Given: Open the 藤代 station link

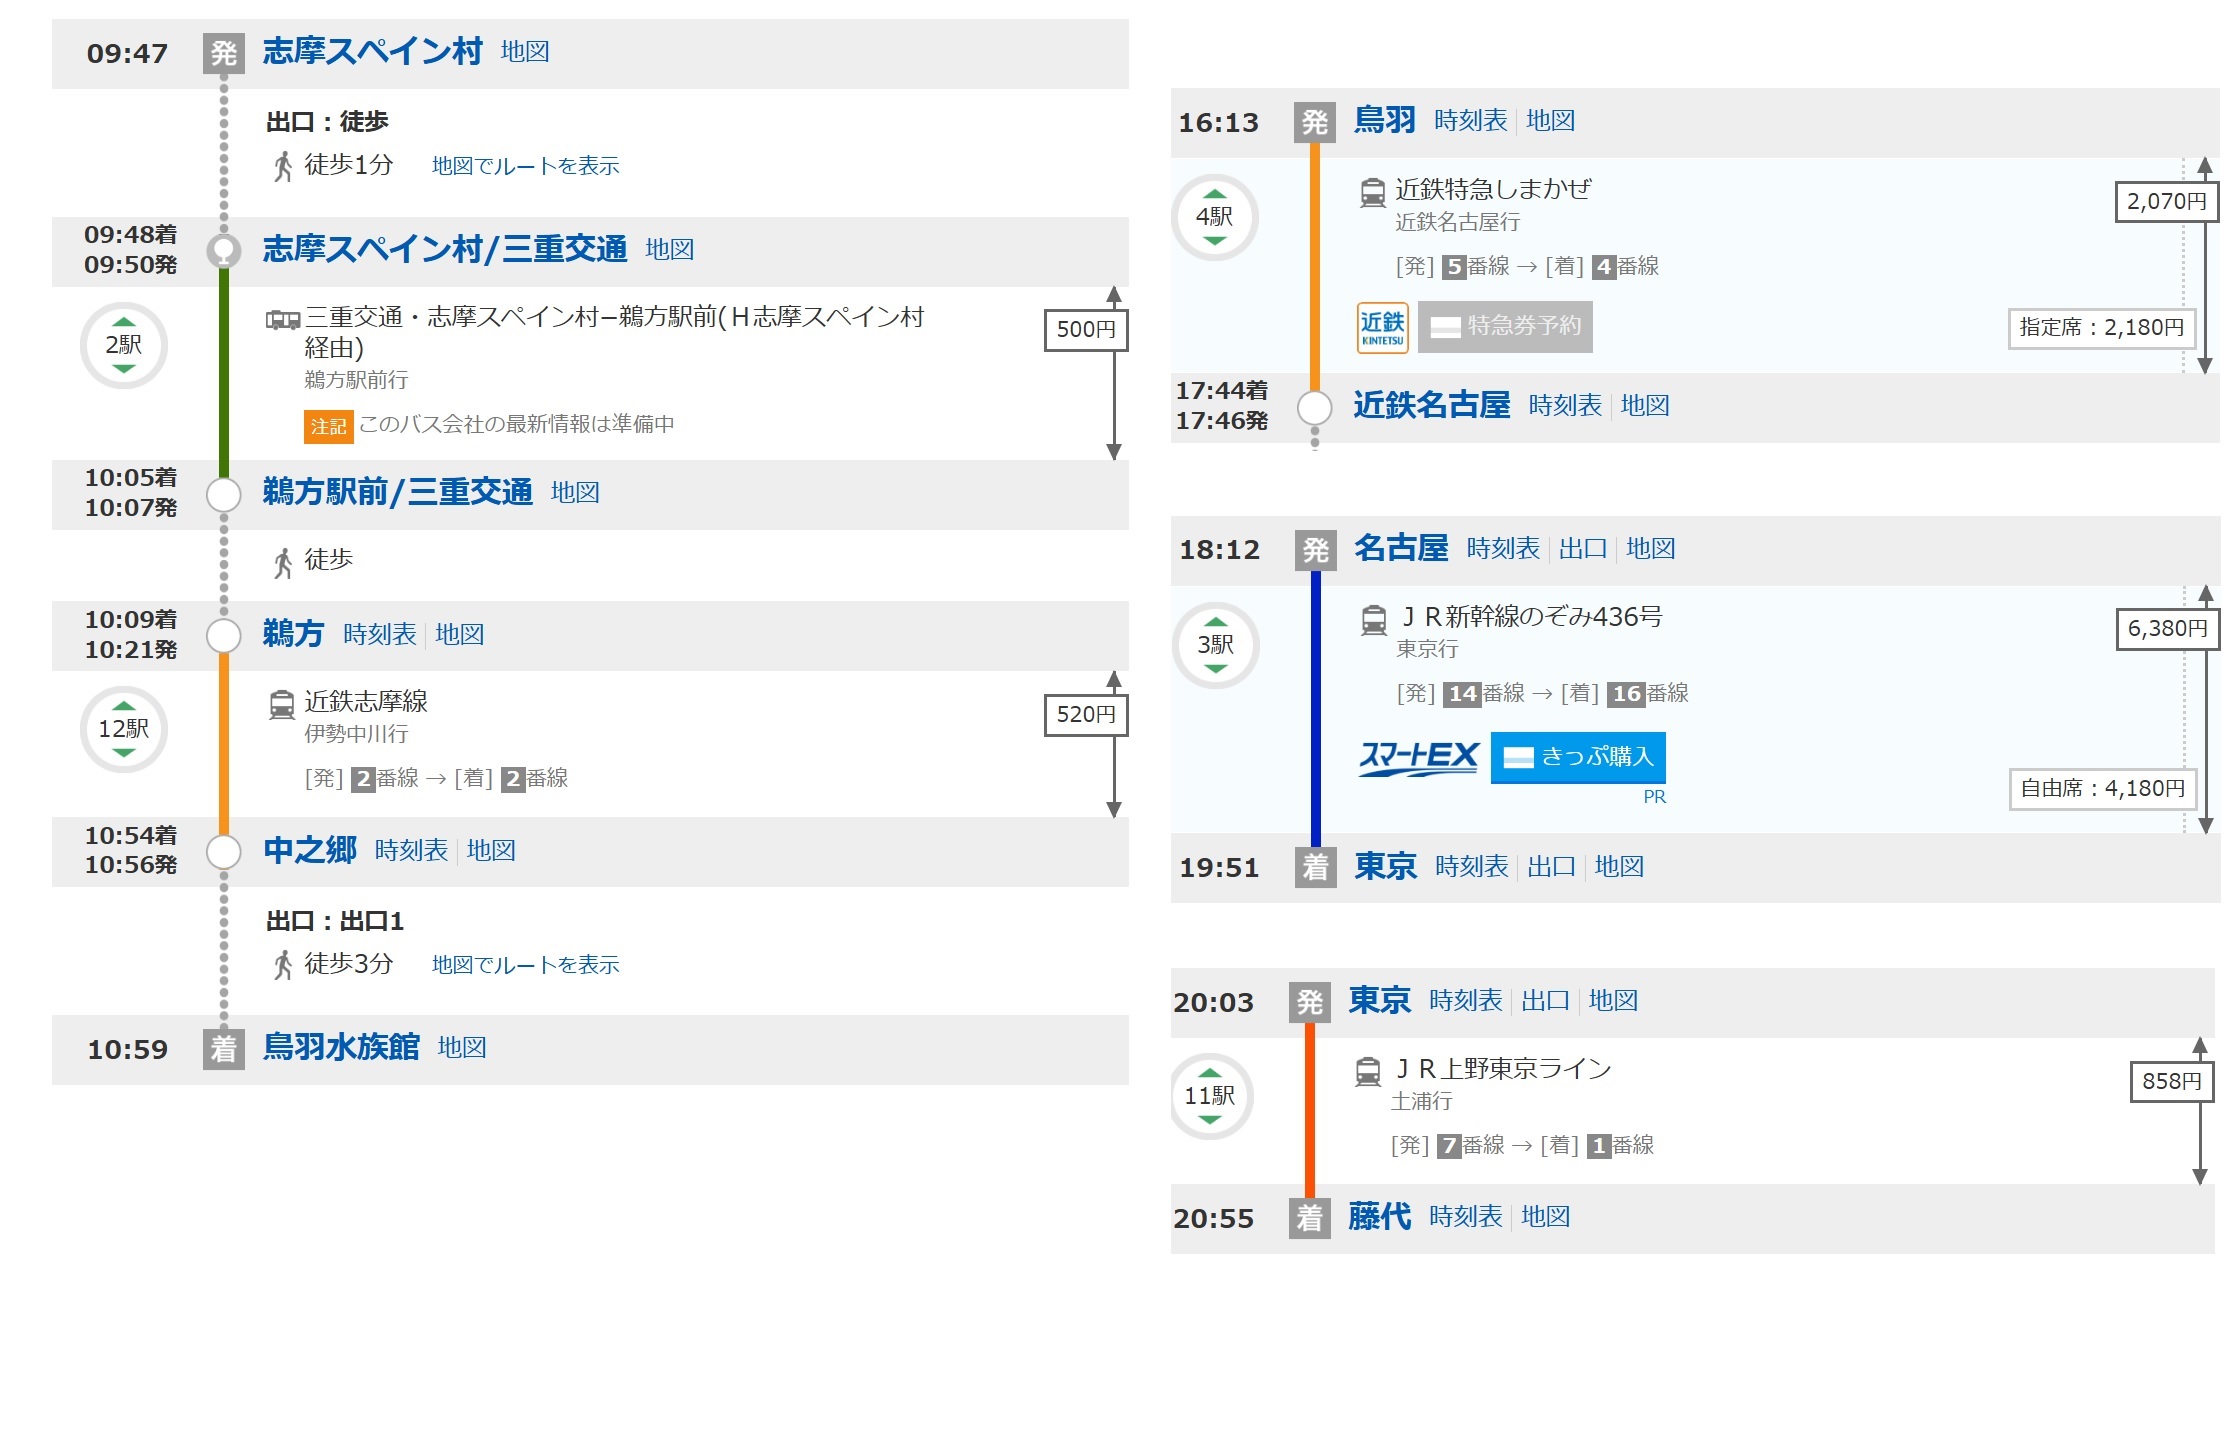Looking at the screenshot, I should tap(1380, 1216).
